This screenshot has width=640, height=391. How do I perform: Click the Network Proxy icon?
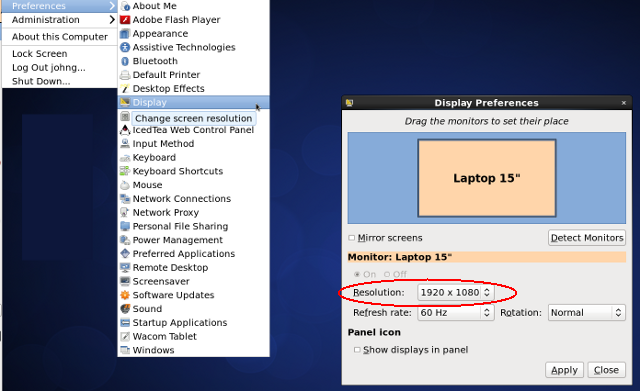pyautogui.click(x=125, y=213)
